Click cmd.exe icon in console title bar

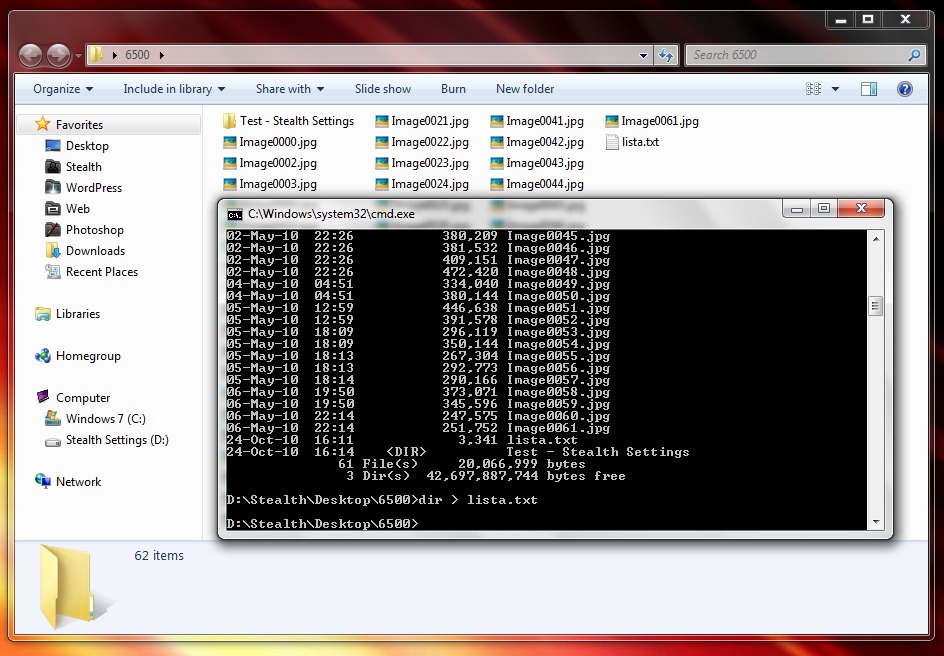[235, 214]
